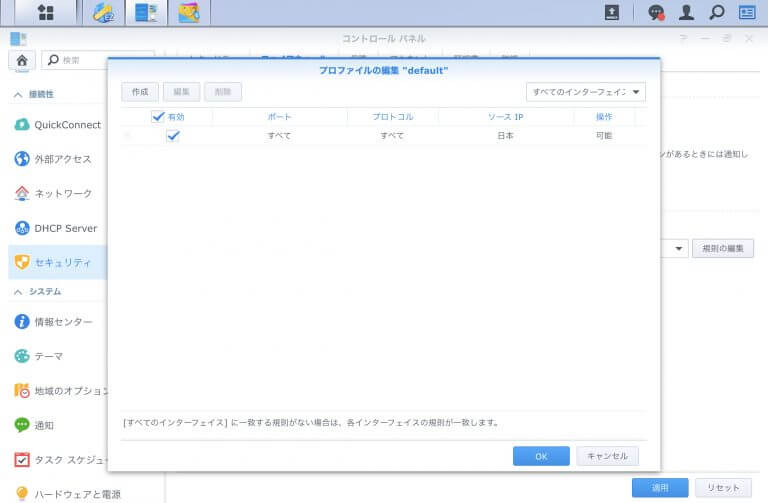Image resolution: width=768 pixels, height=503 pixels.
Task: Open the DSM main menu icon
Action: pos(46,12)
